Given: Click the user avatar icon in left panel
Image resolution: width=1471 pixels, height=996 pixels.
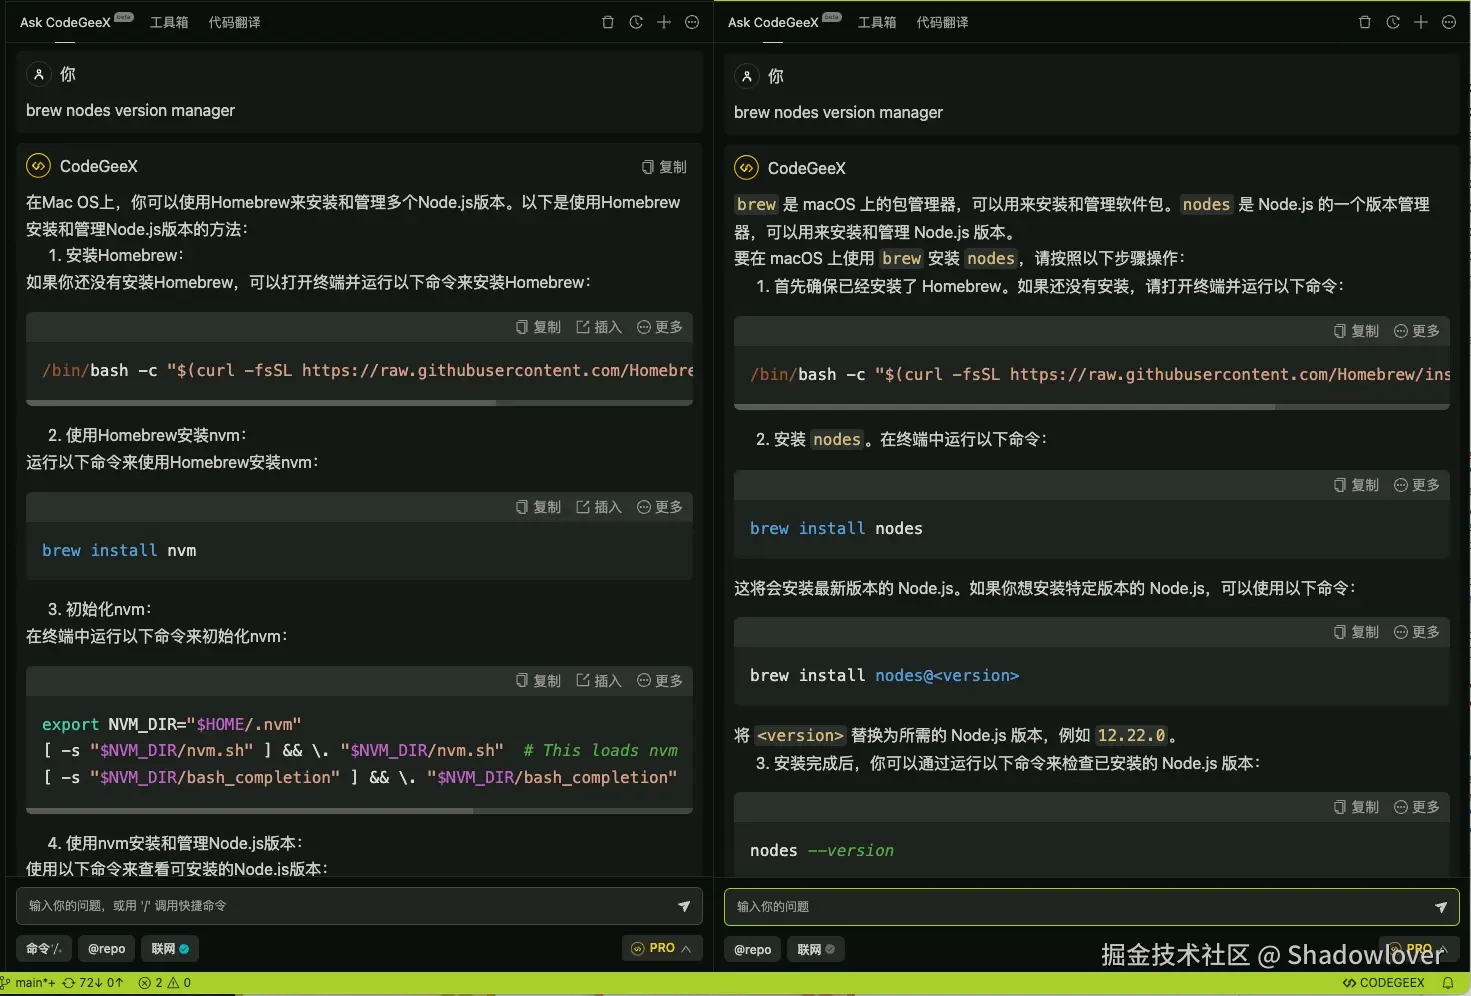Looking at the screenshot, I should 39,74.
